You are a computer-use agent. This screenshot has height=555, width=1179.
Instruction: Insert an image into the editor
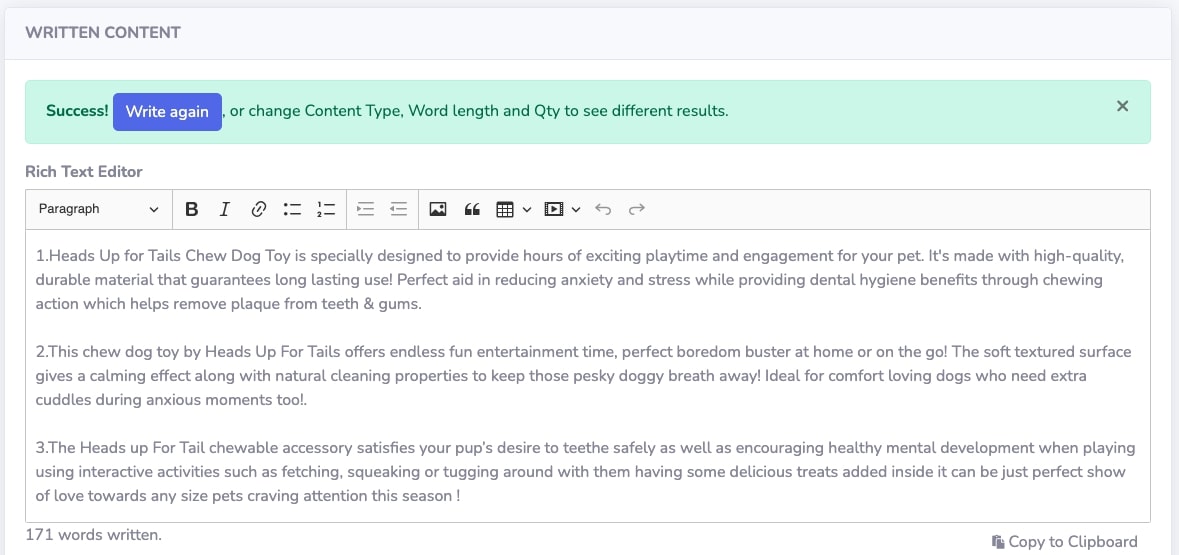click(x=438, y=209)
